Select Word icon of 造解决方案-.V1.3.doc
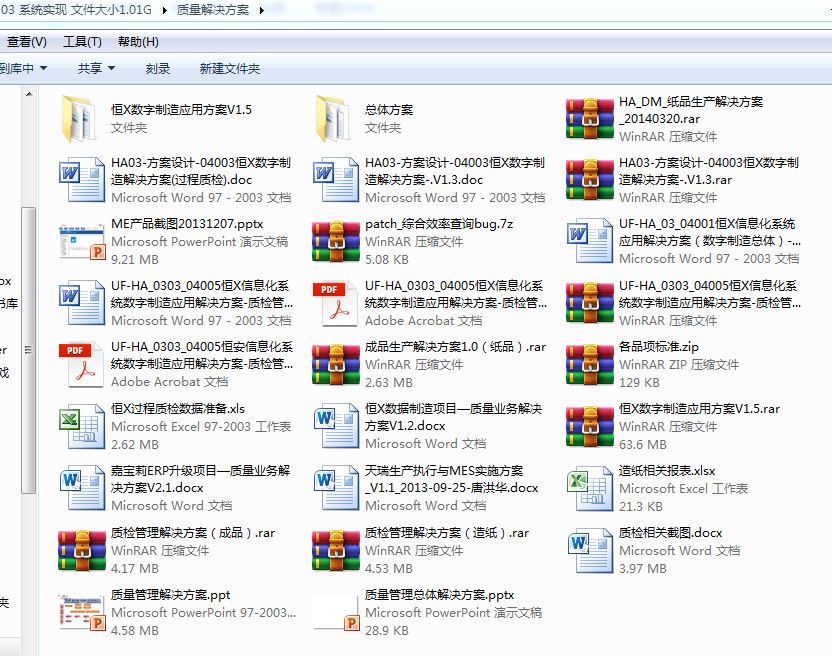832x656 pixels. pyautogui.click(x=335, y=180)
